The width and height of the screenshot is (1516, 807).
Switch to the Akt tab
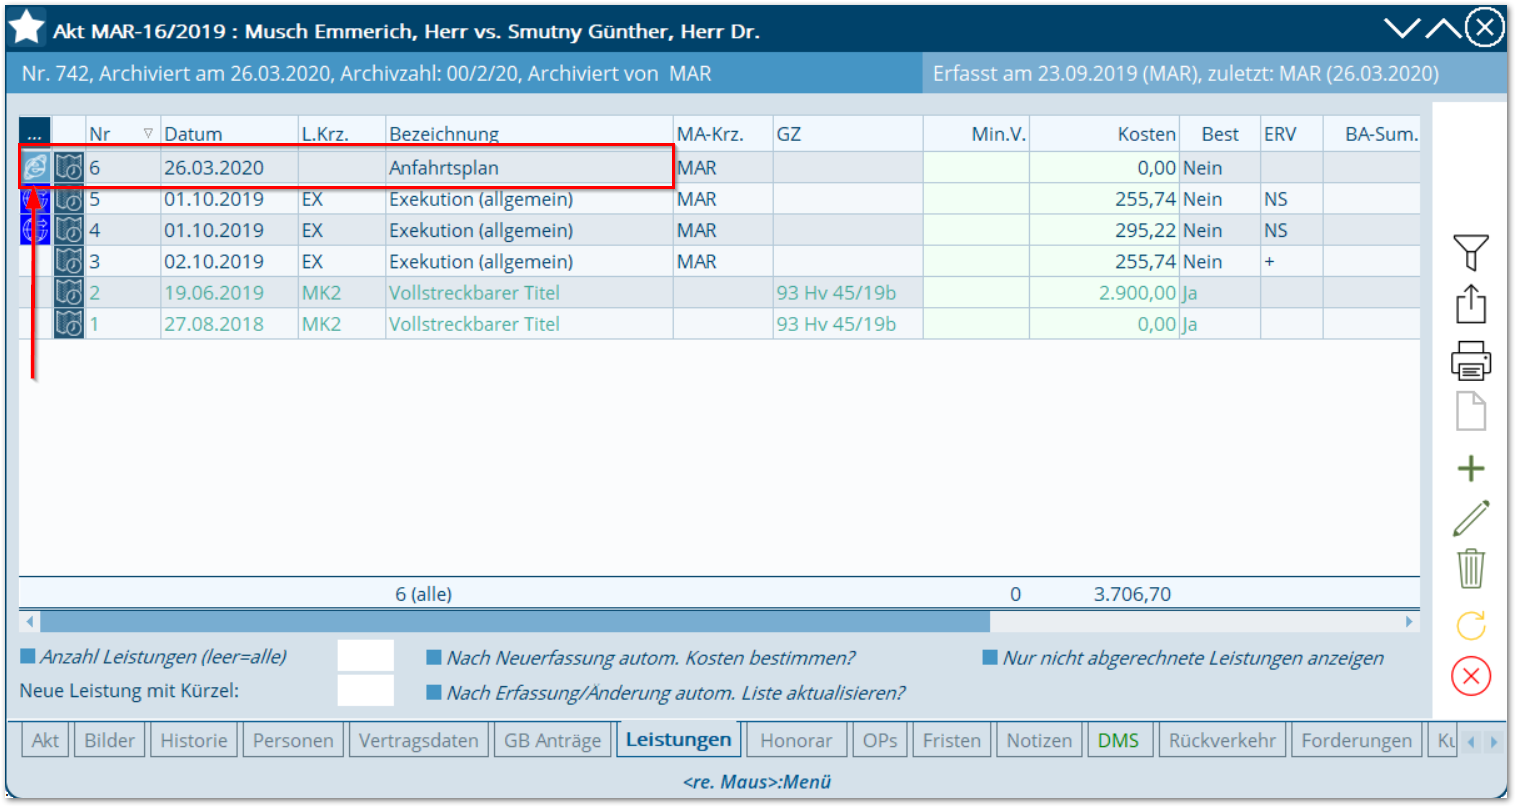(45, 741)
